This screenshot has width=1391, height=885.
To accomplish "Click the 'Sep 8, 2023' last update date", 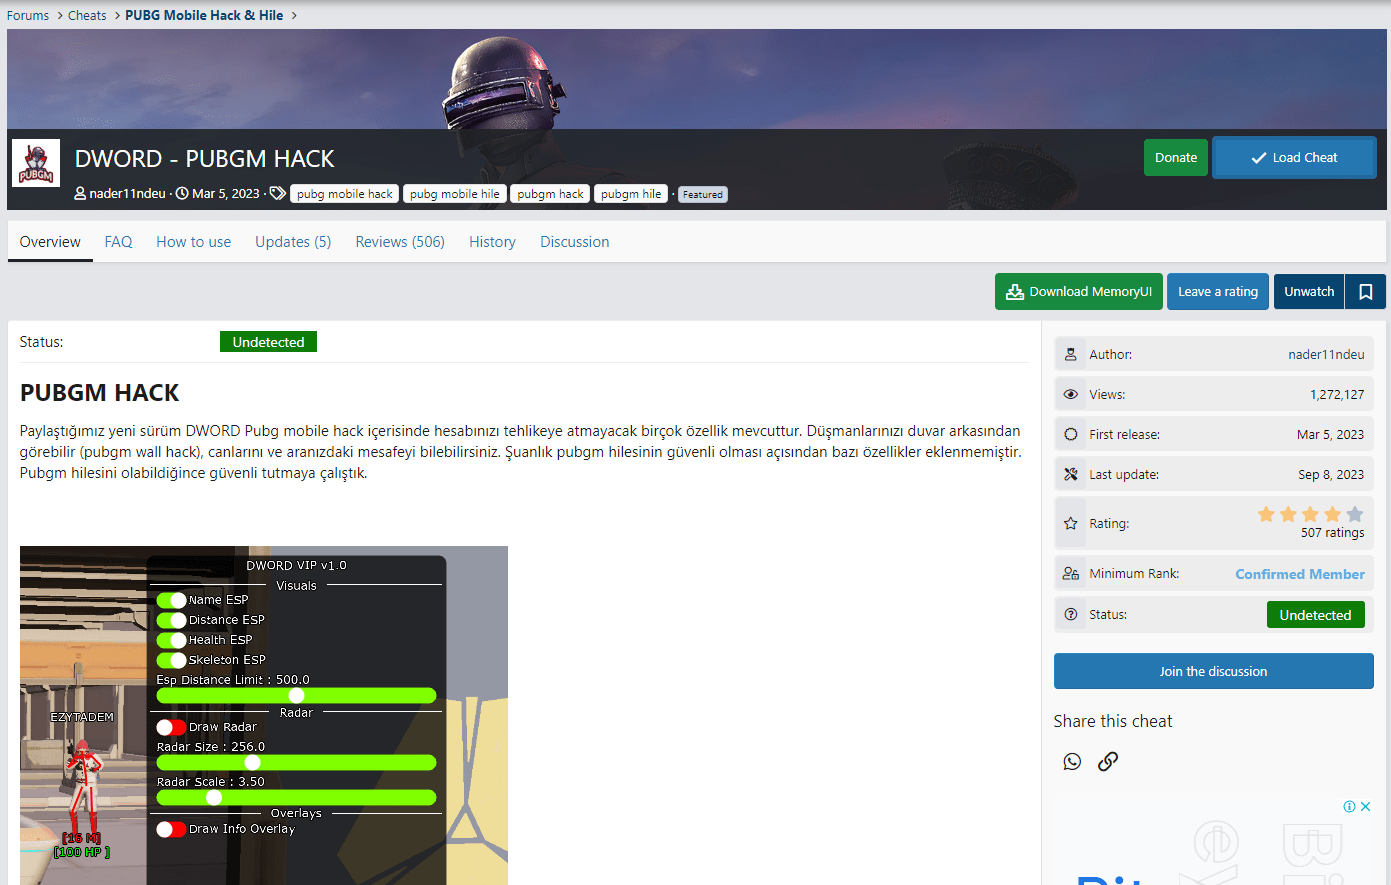I will pos(1331,474).
